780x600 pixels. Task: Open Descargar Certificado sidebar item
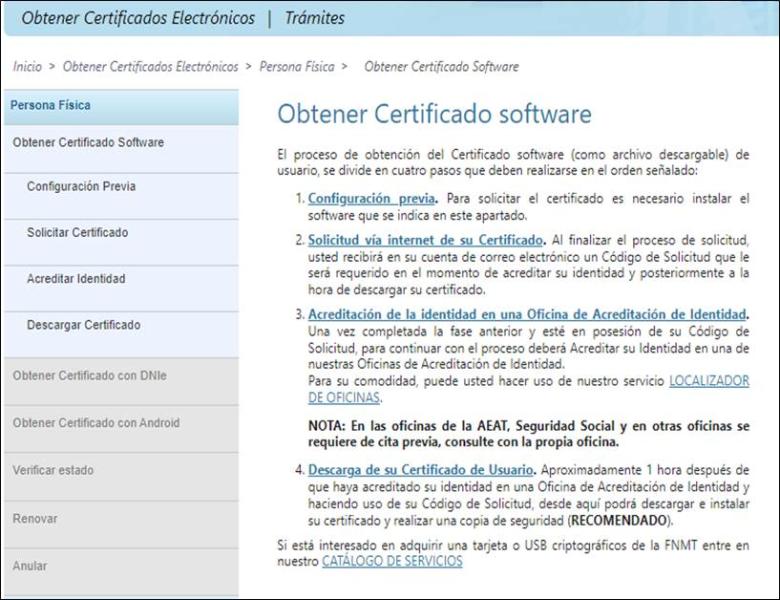(83, 325)
